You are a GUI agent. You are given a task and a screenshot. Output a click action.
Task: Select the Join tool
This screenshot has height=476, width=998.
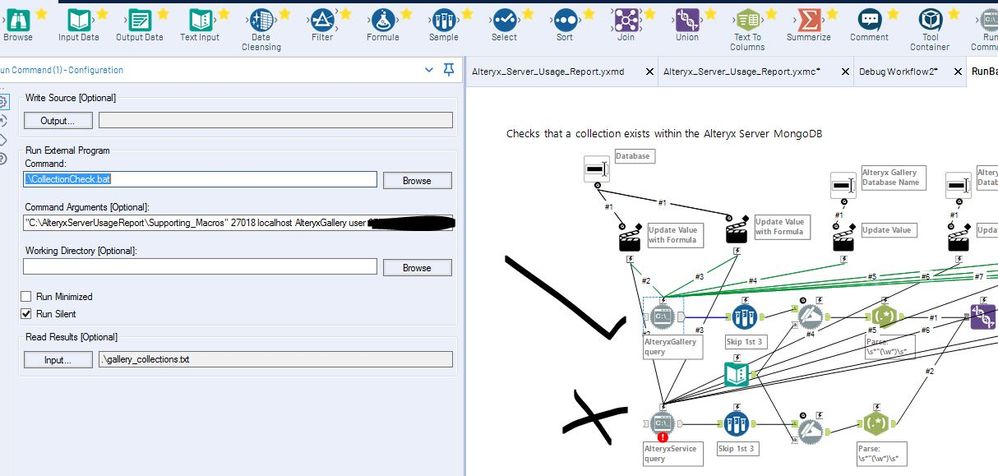(x=626, y=21)
